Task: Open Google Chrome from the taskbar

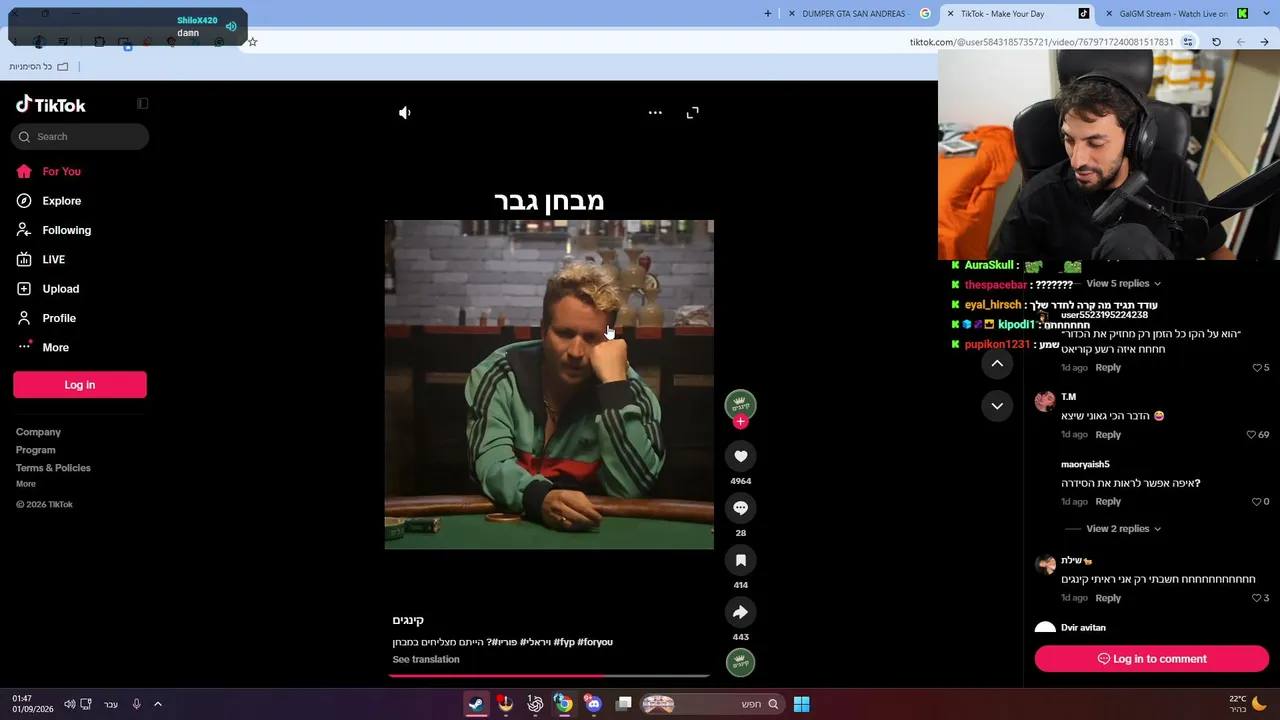Action: click(564, 704)
